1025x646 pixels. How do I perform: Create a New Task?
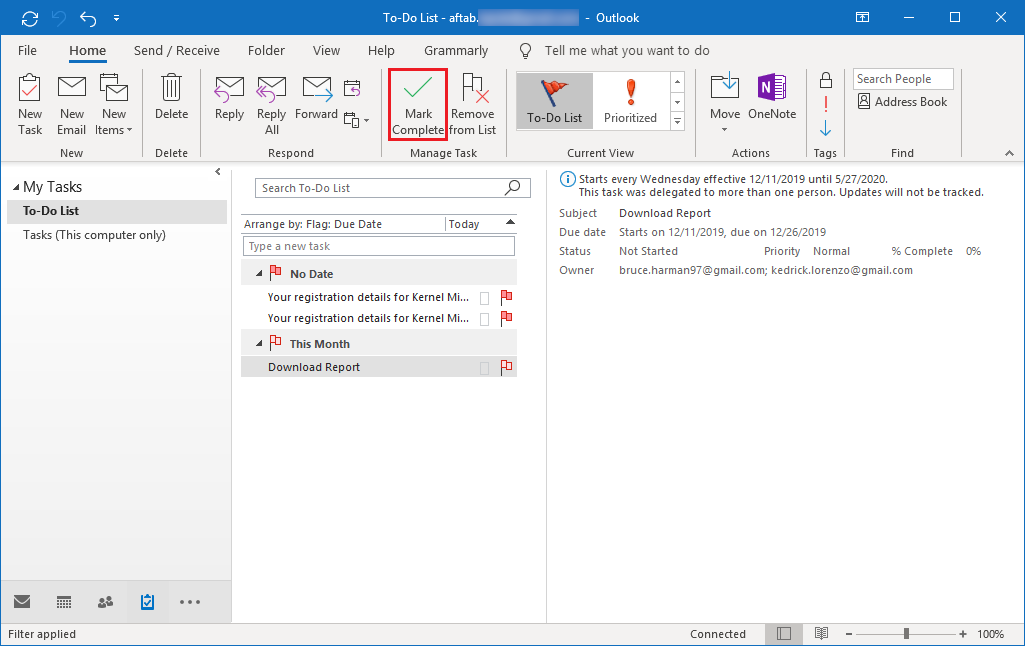click(x=29, y=105)
